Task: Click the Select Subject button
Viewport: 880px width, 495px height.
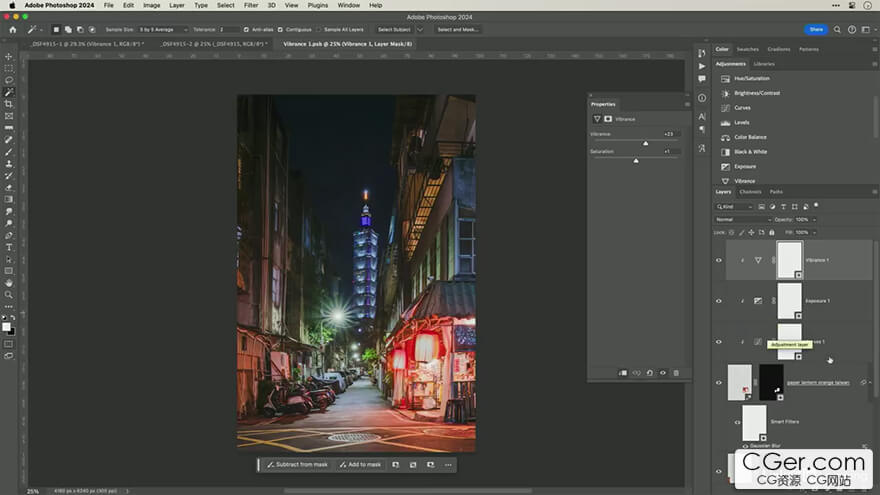Action: (394, 30)
